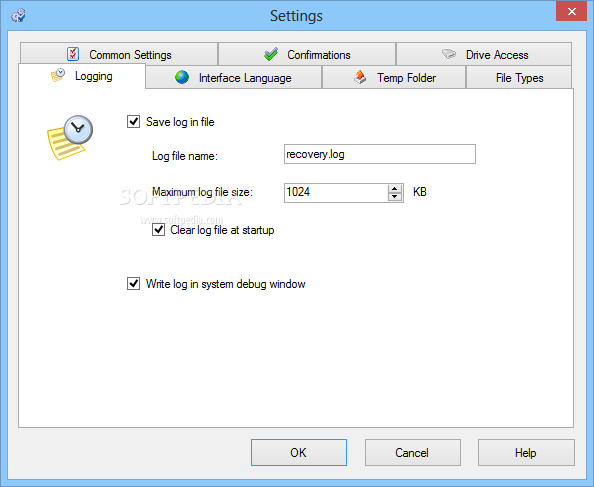Viewport: 594px width, 487px height.
Task: Open the Common Settings tab
Action: (x=119, y=54)
